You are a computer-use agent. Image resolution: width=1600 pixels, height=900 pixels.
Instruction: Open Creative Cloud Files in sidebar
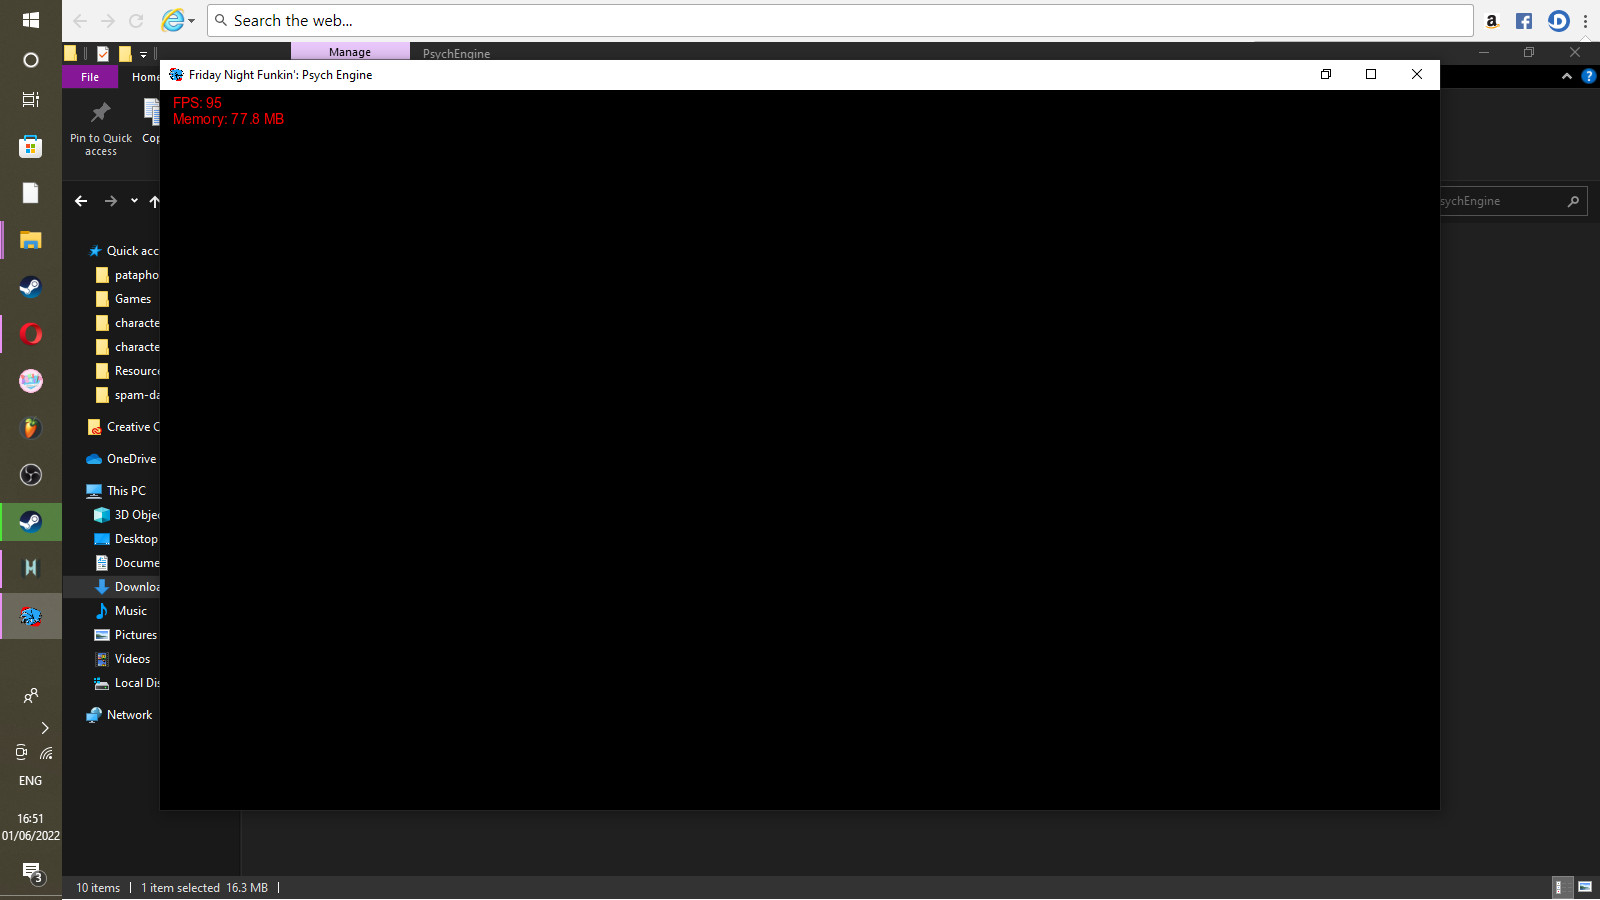point(123,427)
